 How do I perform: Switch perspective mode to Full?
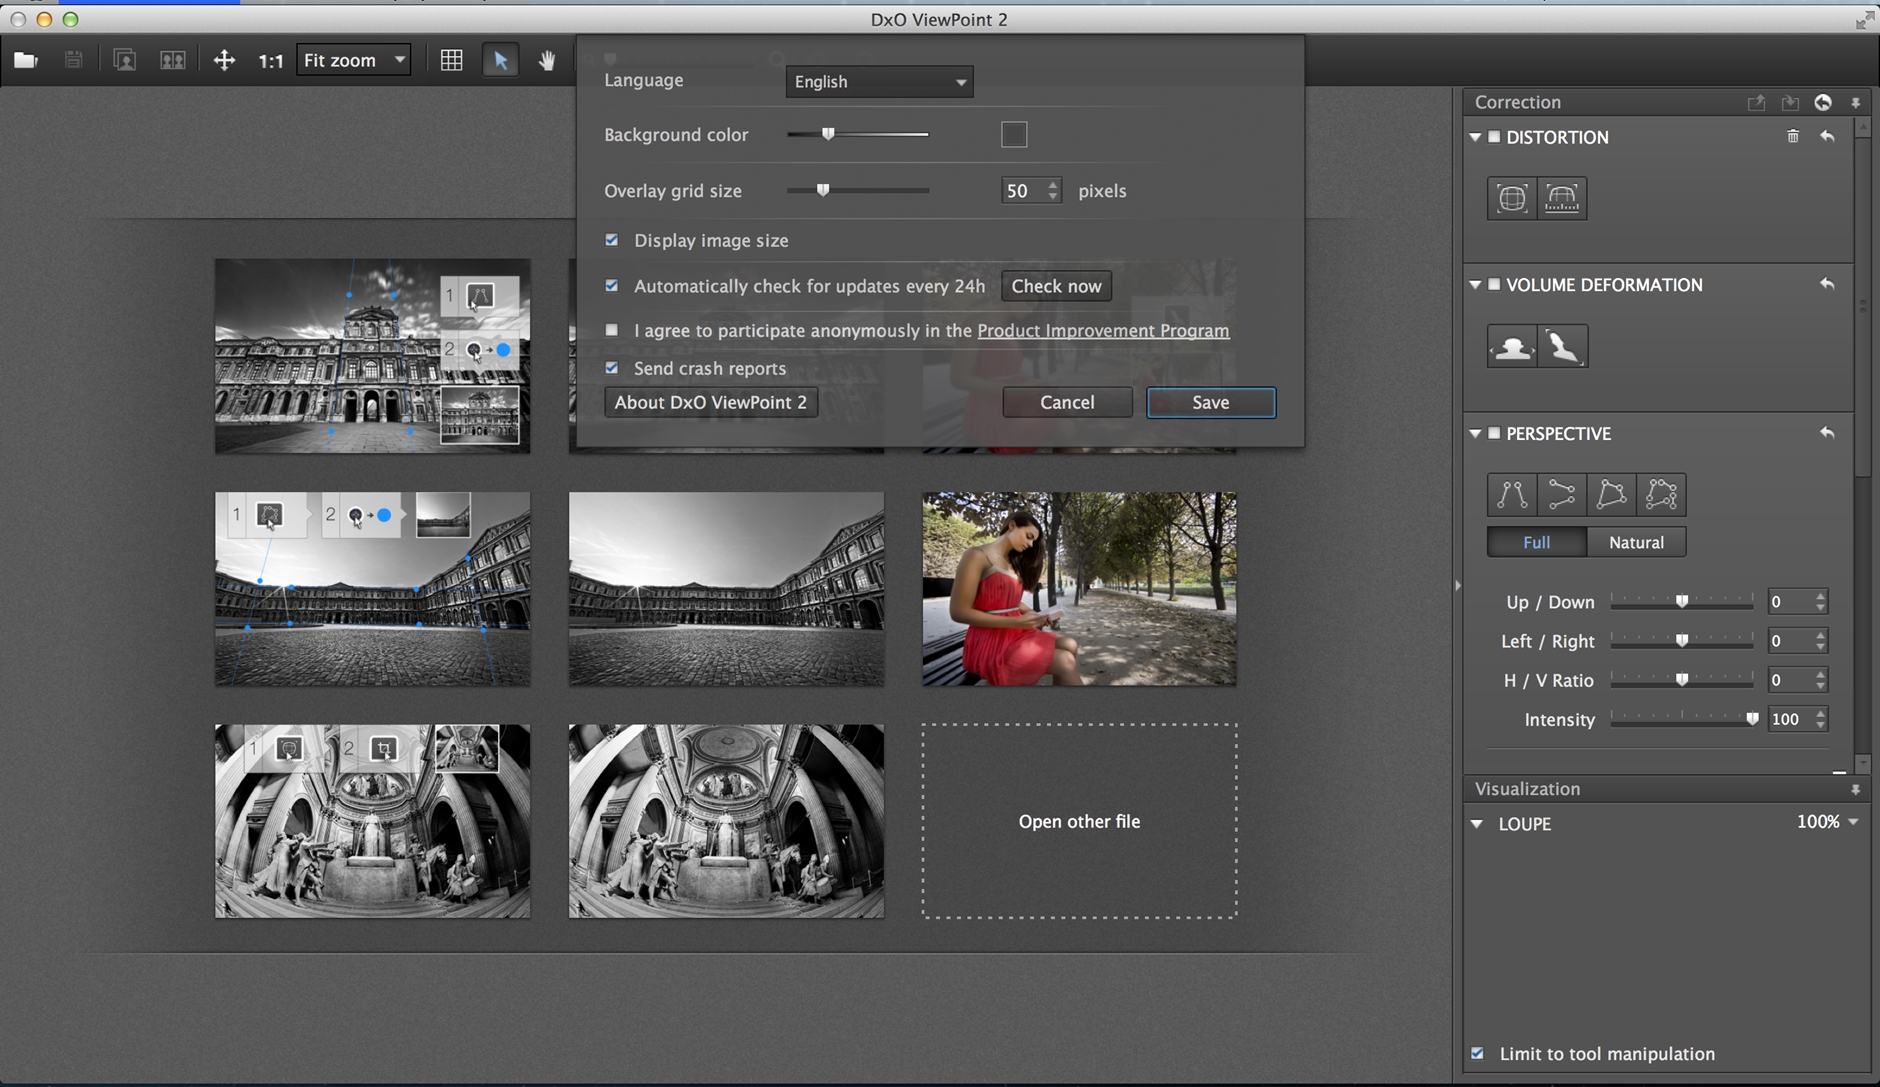1537,542
